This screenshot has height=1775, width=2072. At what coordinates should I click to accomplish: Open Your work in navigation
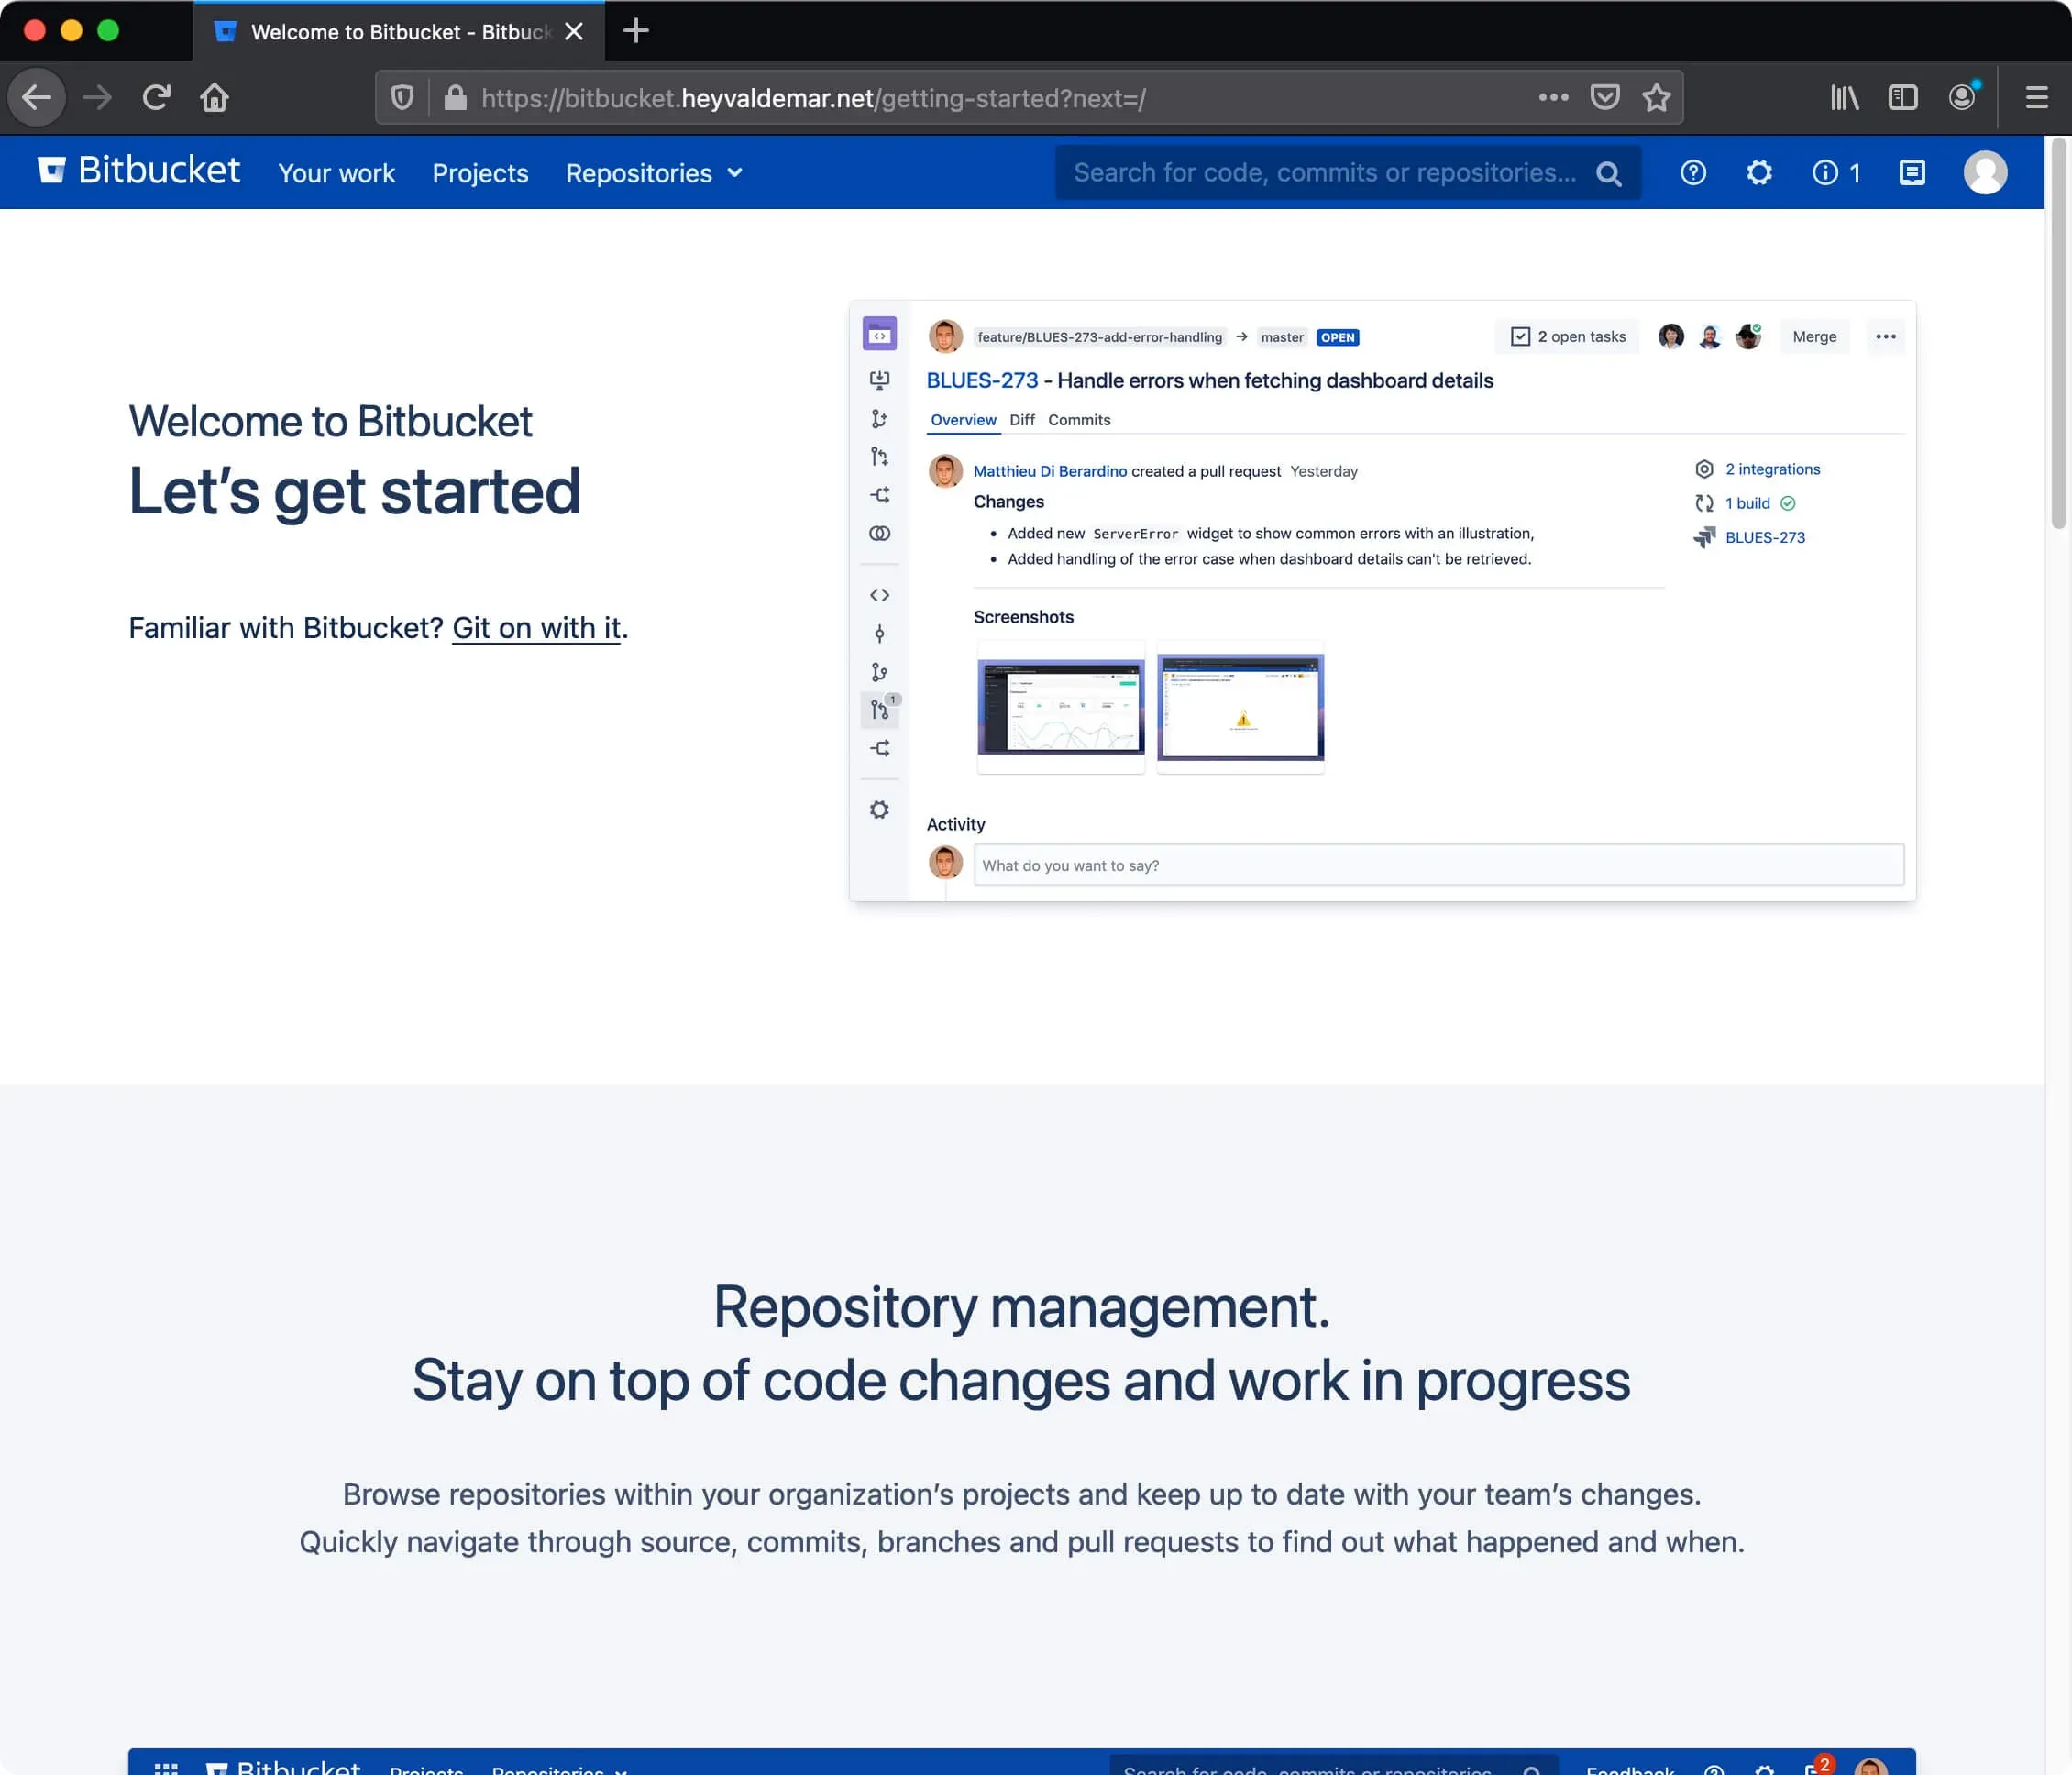point(336,173)
